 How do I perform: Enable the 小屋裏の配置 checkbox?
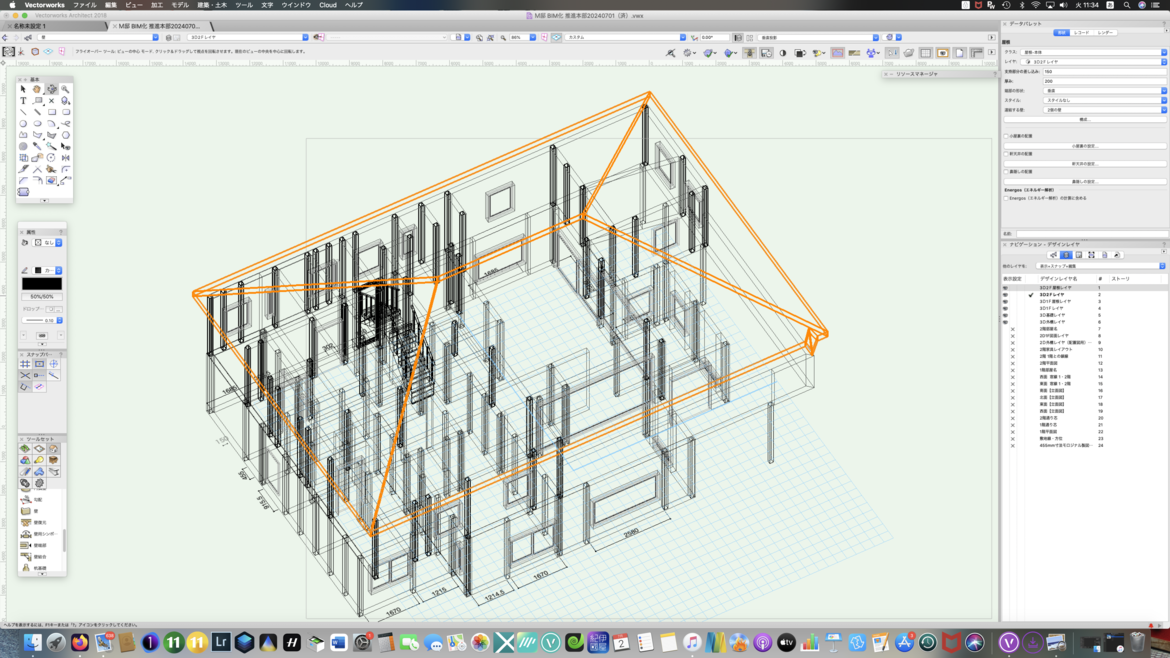[x=1006, y=136]
